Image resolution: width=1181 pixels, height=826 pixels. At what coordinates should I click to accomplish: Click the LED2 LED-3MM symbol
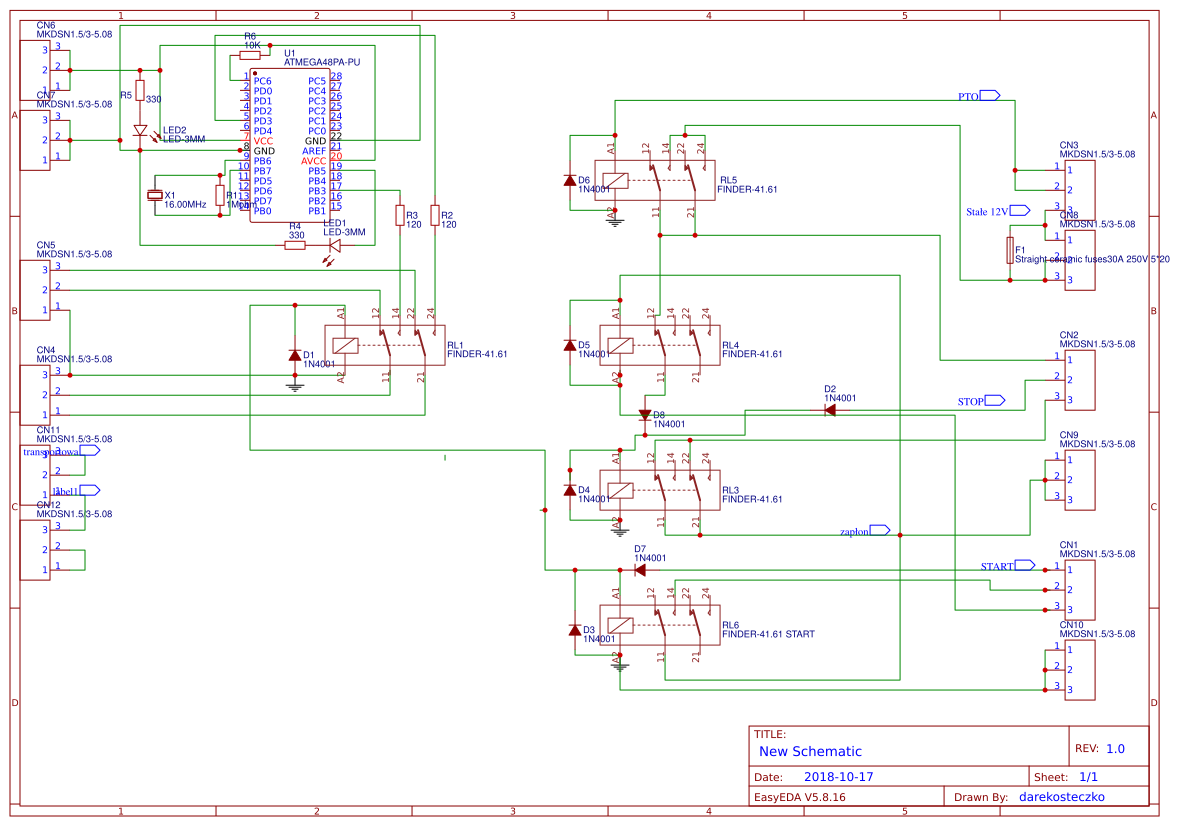[x=142, y=131]
